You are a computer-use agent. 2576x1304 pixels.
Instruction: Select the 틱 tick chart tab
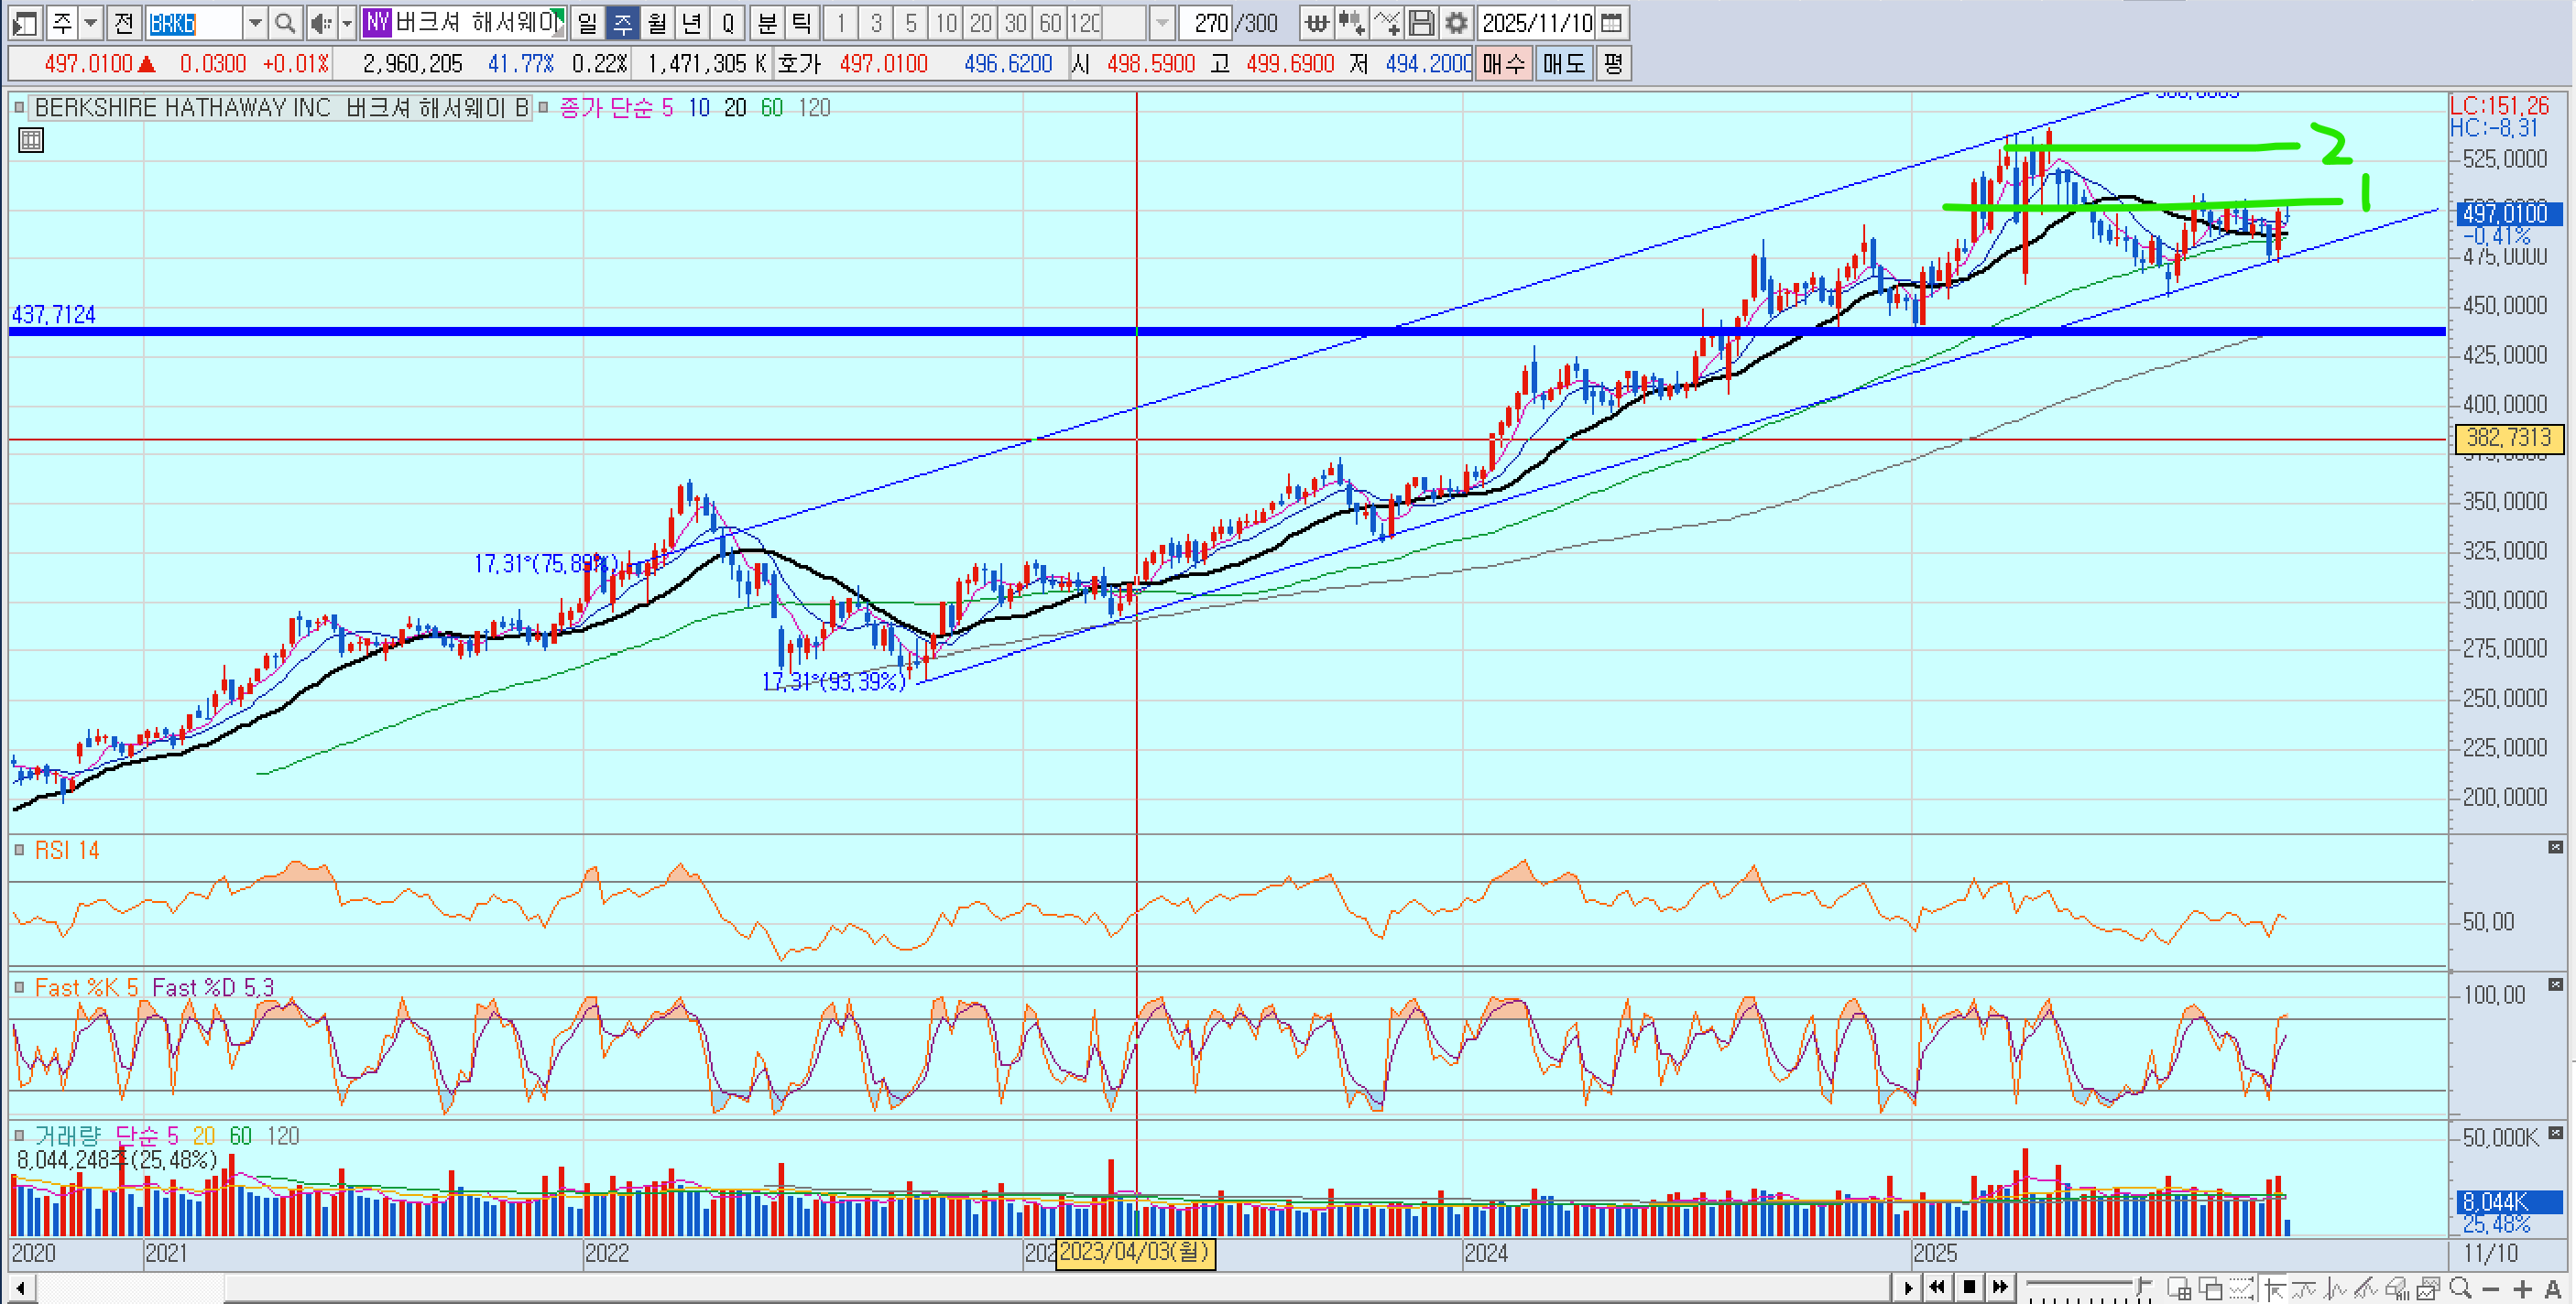point(800,22)
